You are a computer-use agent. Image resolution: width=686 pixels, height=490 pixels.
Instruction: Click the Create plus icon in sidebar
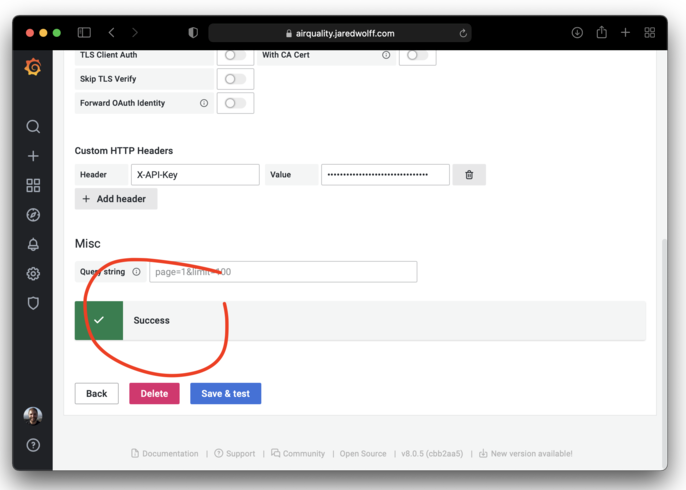click(33, 156)
